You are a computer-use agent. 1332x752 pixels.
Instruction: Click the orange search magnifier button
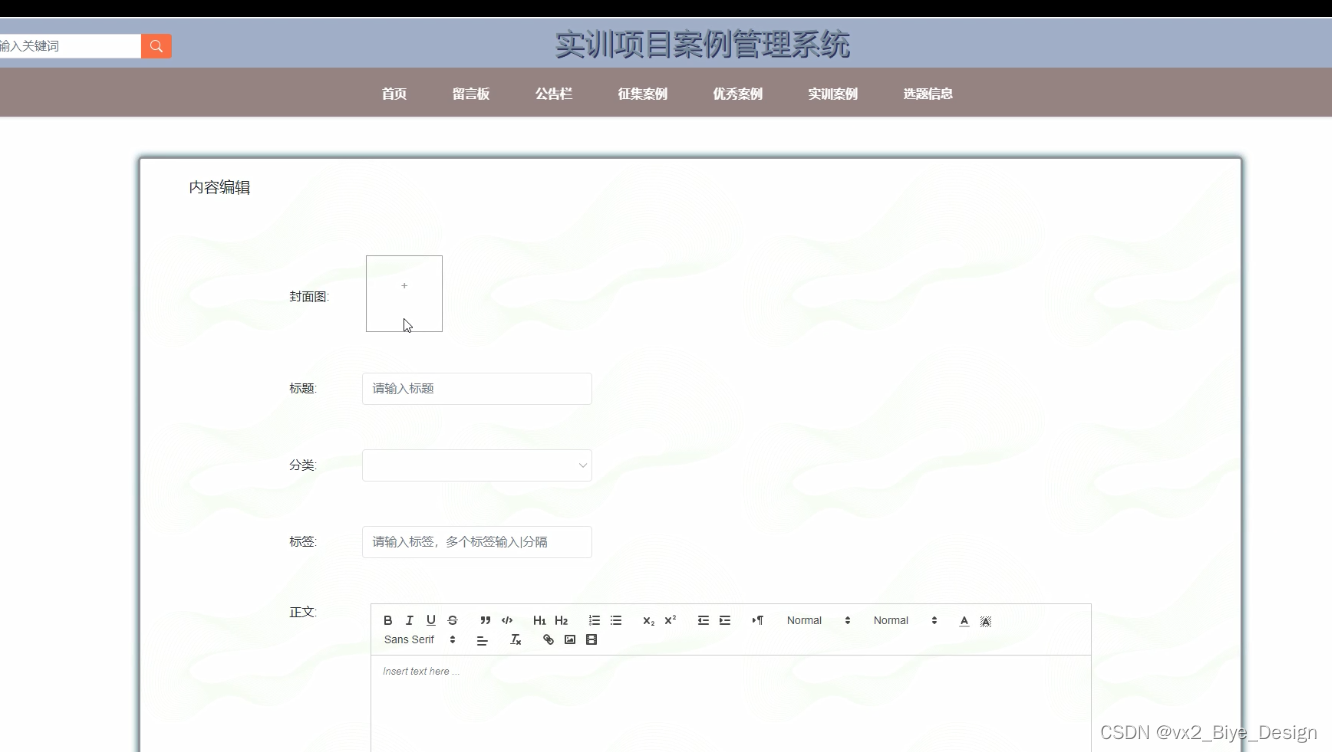click(156, 46)
